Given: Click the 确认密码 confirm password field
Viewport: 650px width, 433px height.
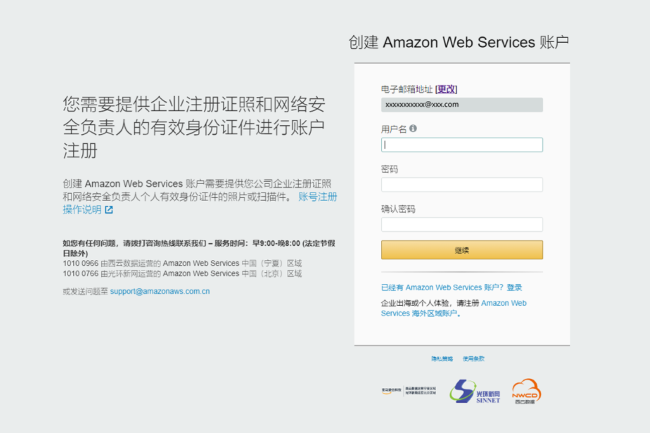Looking at the screenshot, I should [x=461, y=224].
